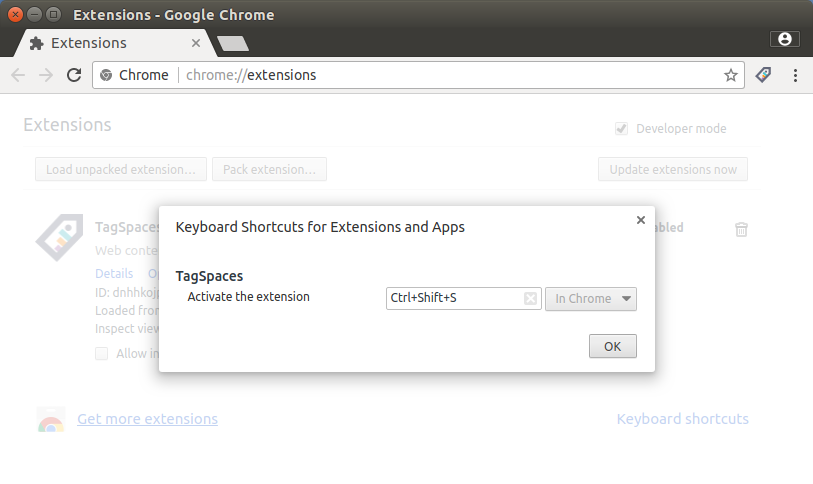Toggle the Developer mode checkbox

click(x=621, y=129)
